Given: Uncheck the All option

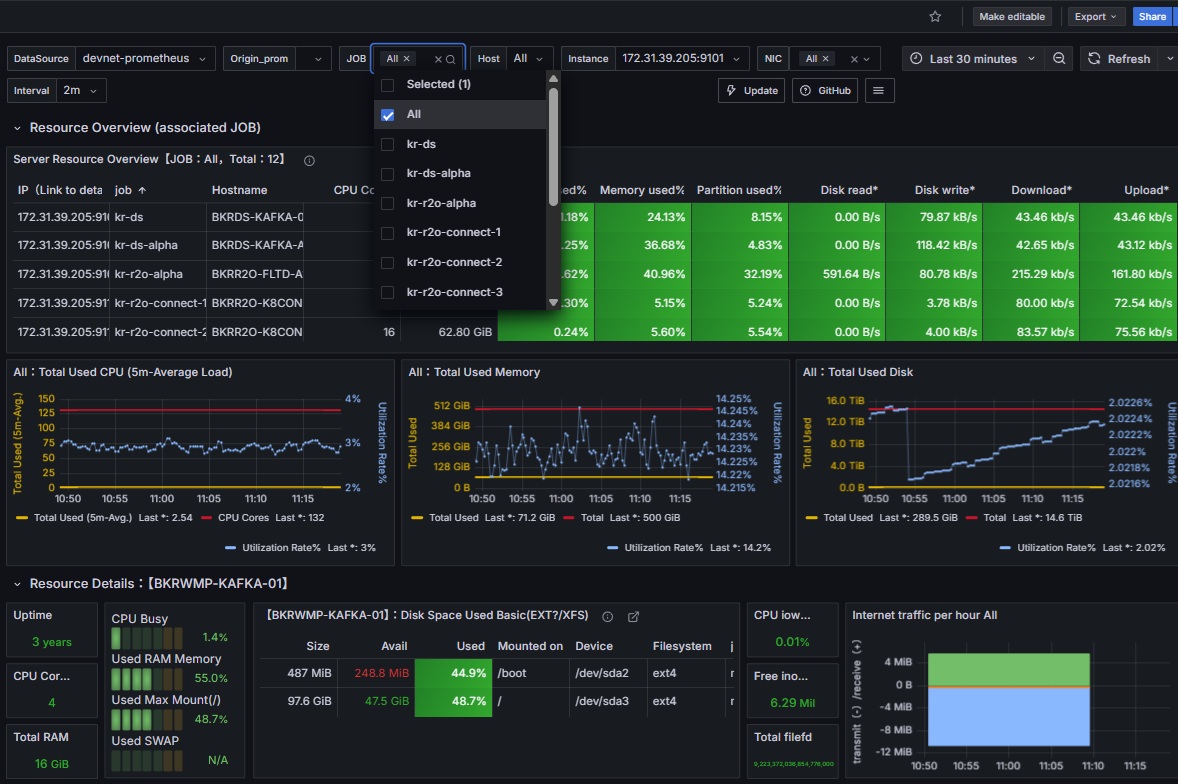Looking at the screenshot, I should (x=388, y=115).
